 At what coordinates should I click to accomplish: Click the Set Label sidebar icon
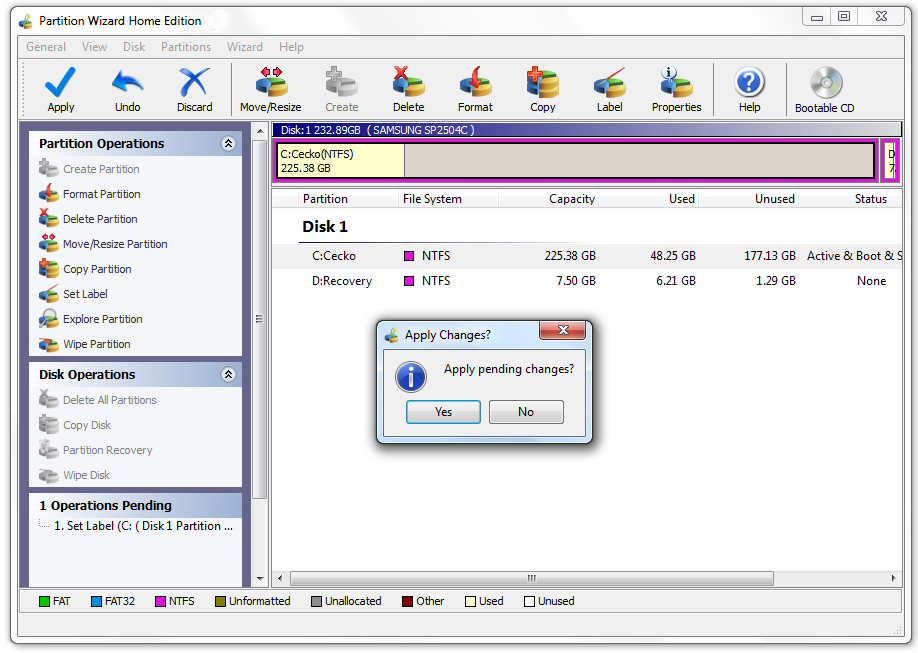click(49, 293)
